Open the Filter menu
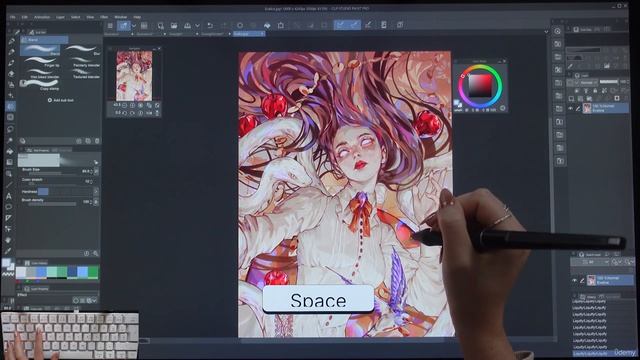Image resolution: width=640 pixels, height=360 pixels. [x=104, y=17]
